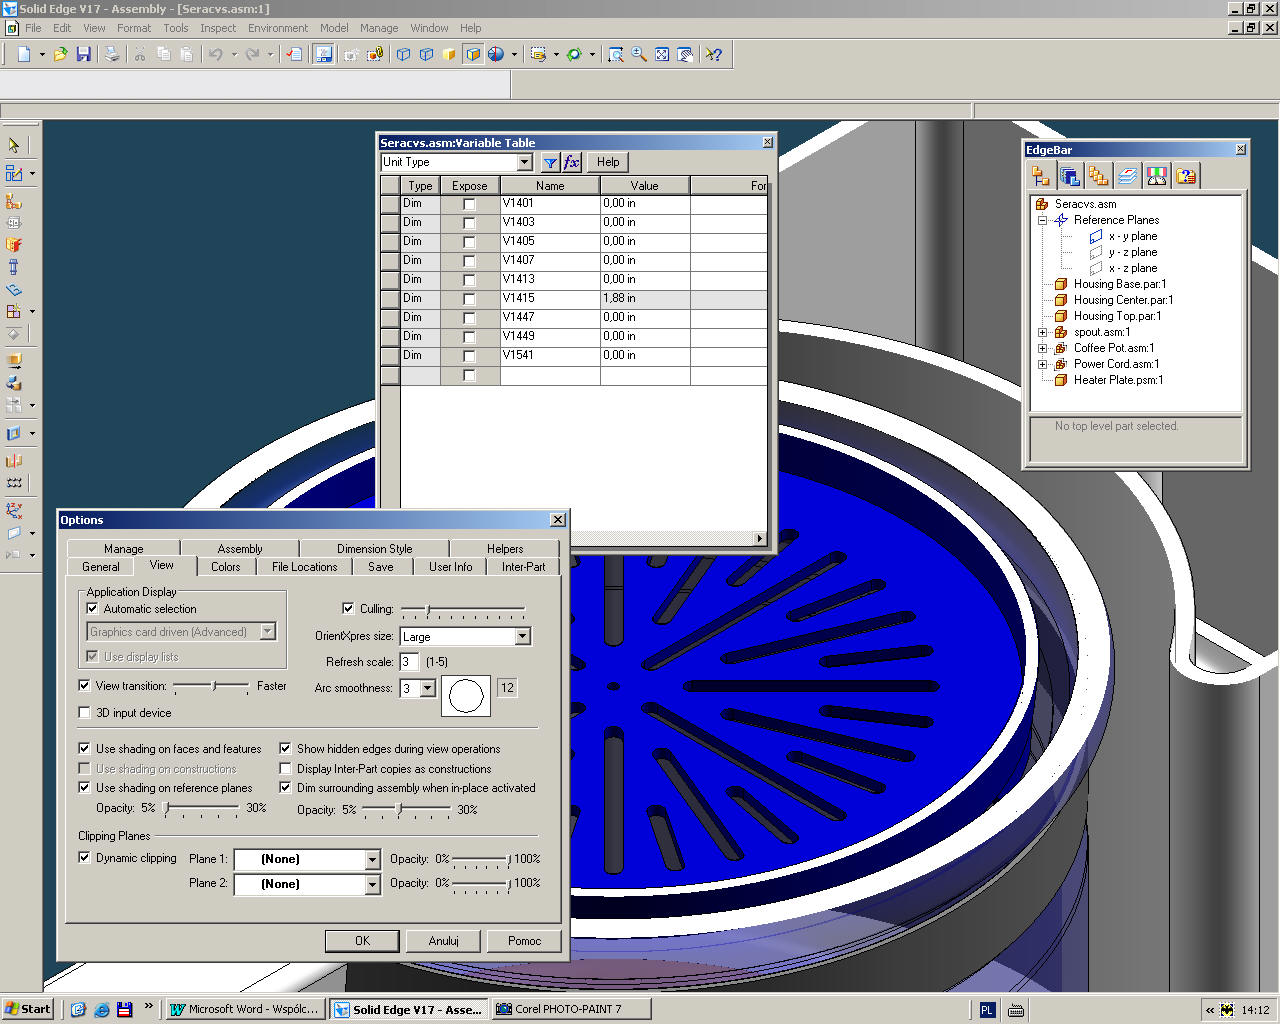Open the Plane 2 clipping dropdown

click(x=372, y=885)
